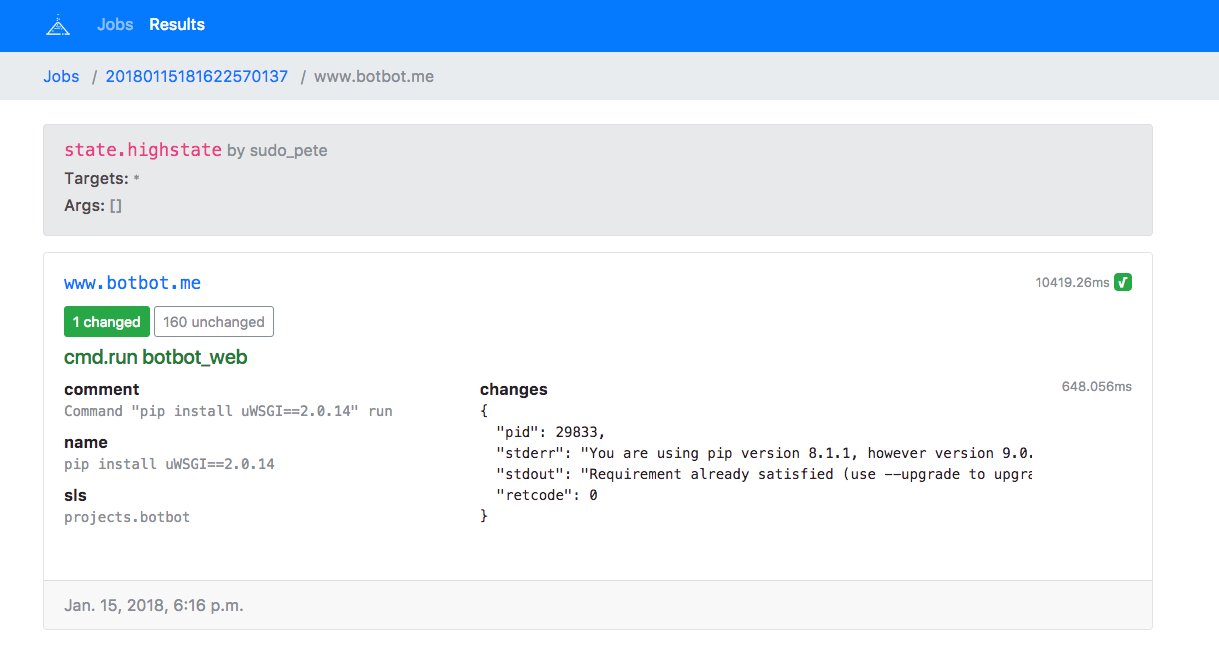Click state.highstate function name
Image resolution: width=1219 pixels, height=665 pixels.
[x=143, y=150]
